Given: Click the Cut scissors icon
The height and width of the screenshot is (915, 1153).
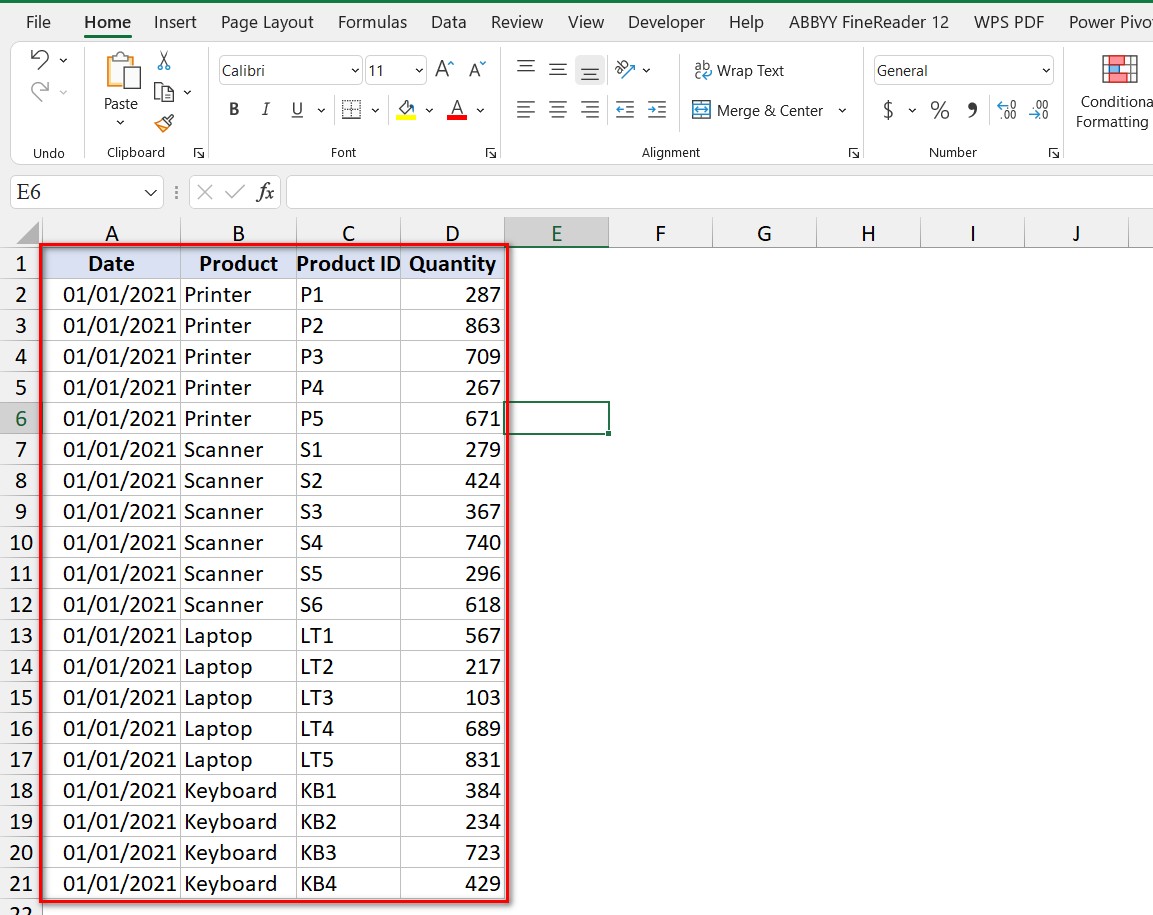Looking at the screenshot, I should point(164,62).
